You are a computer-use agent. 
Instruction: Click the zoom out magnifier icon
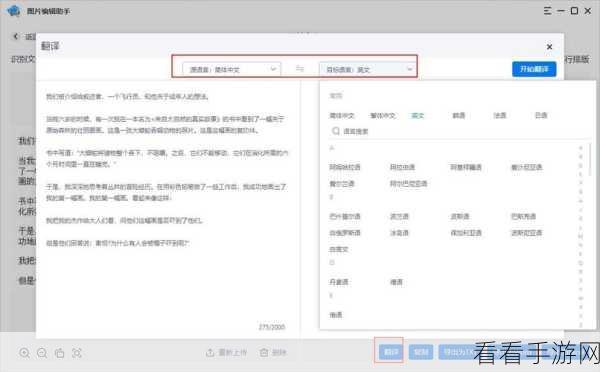(x=42, y=352)
